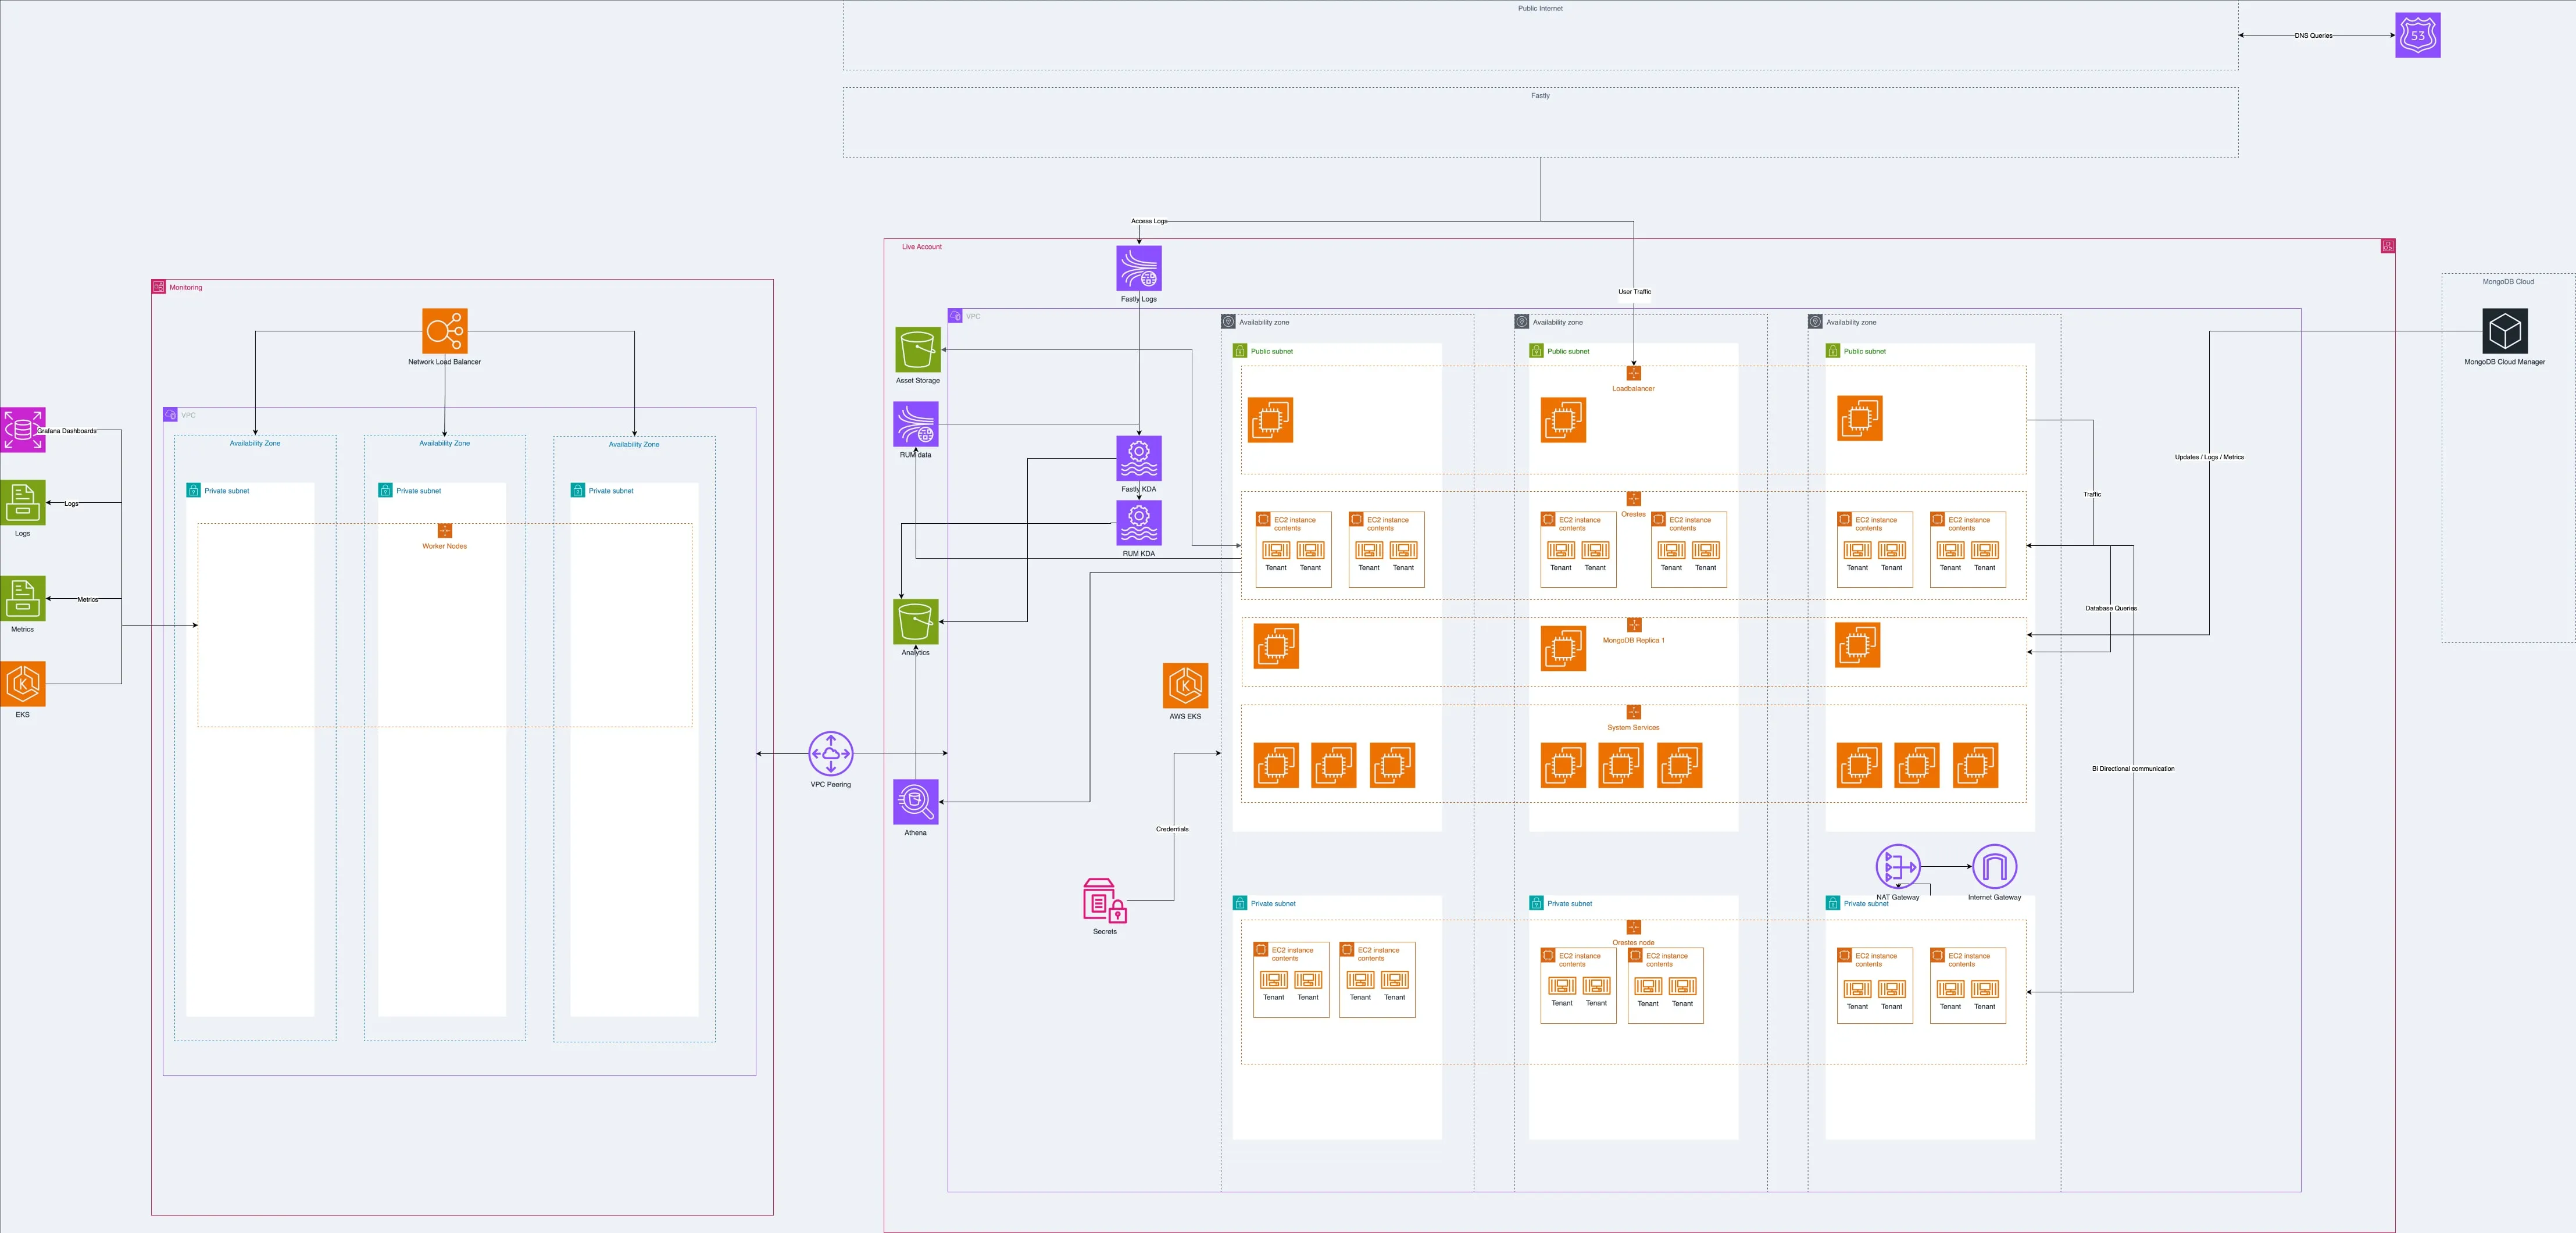The width and height of the screenshot is (2576, 1233).
Task: Click the RUM KDA analytics icon
Action: pyautogui.click(x=1139, y=523)
